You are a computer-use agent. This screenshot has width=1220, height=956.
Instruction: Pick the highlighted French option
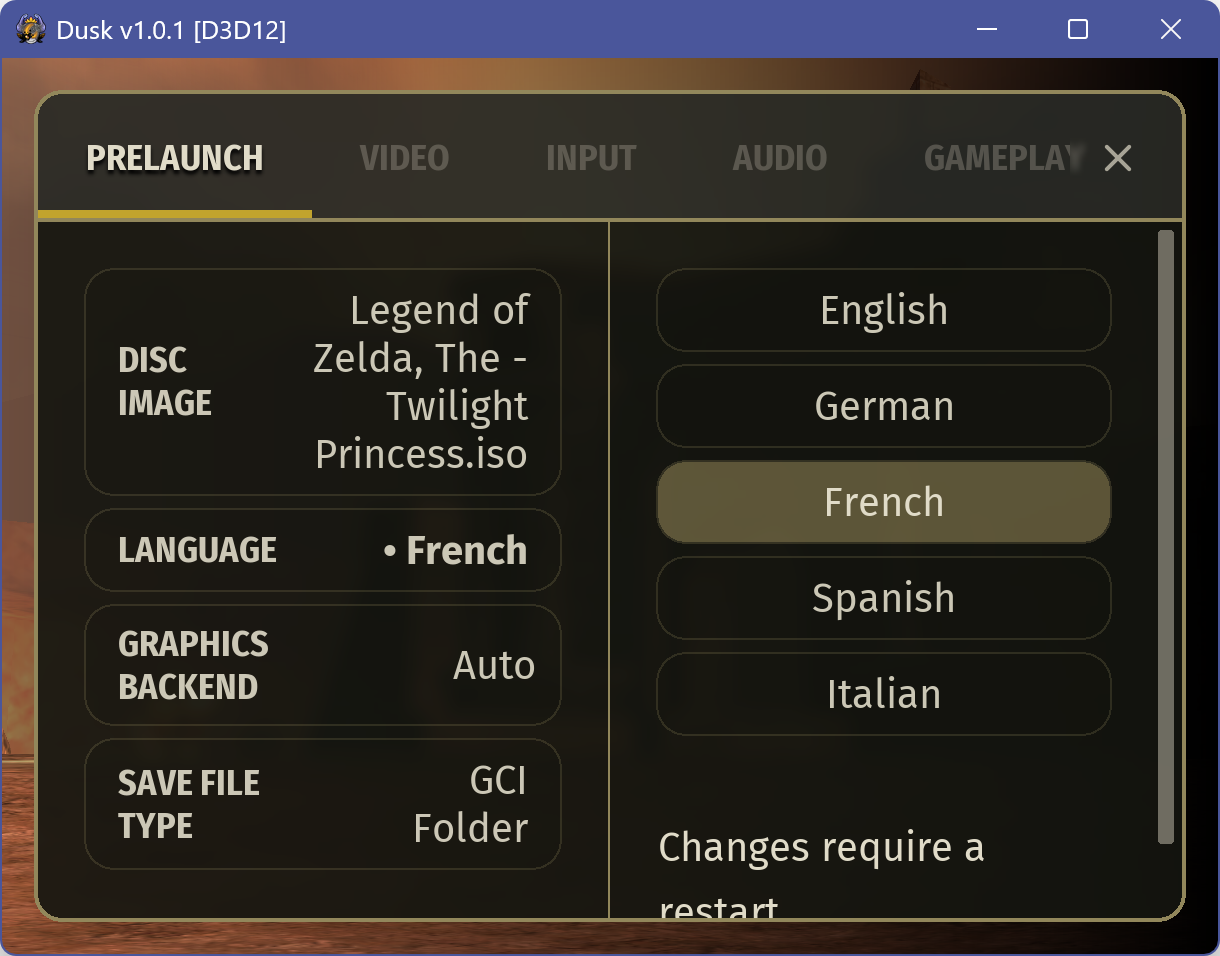(884, 502)
